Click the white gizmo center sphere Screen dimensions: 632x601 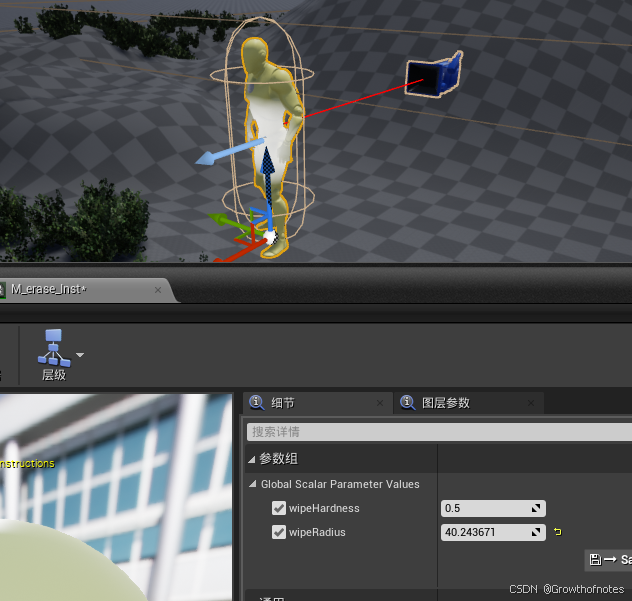[x=270, y=237]
